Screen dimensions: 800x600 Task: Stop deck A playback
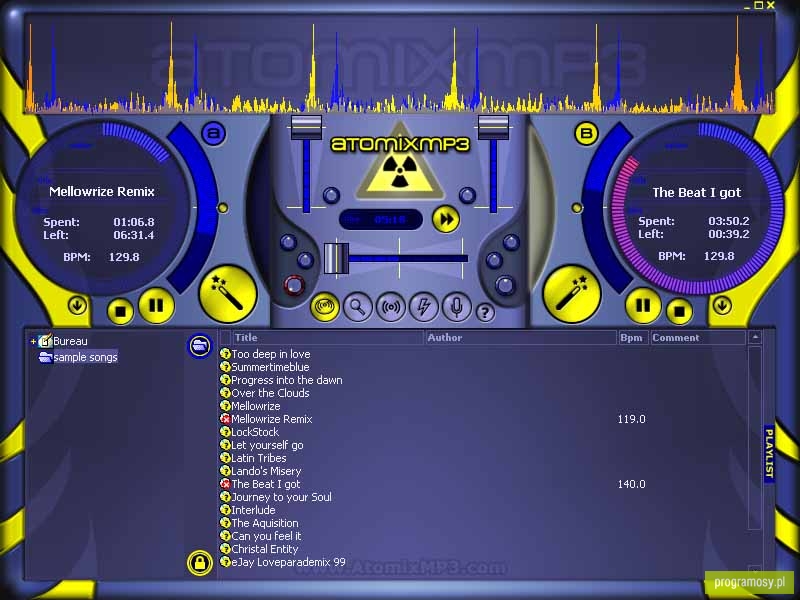pos(120,311)
